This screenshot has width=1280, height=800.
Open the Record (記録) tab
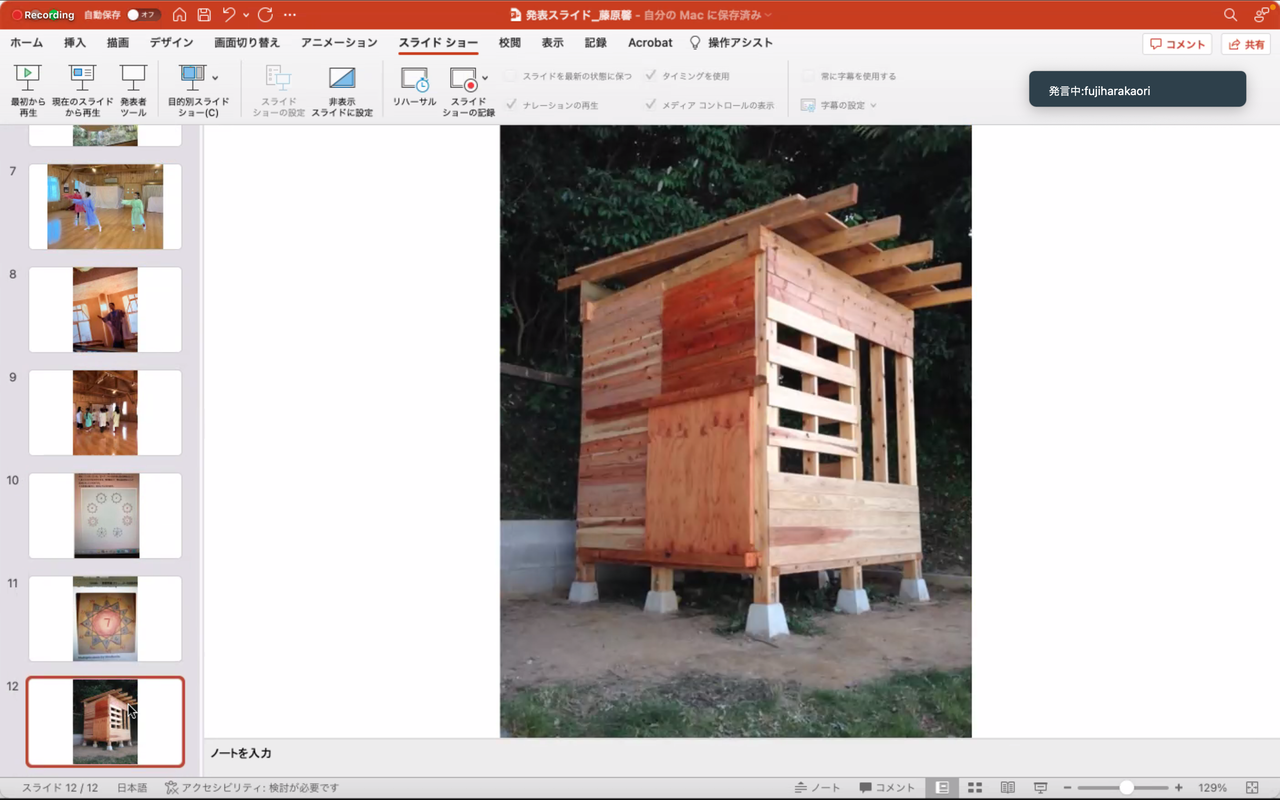point(596,43)
